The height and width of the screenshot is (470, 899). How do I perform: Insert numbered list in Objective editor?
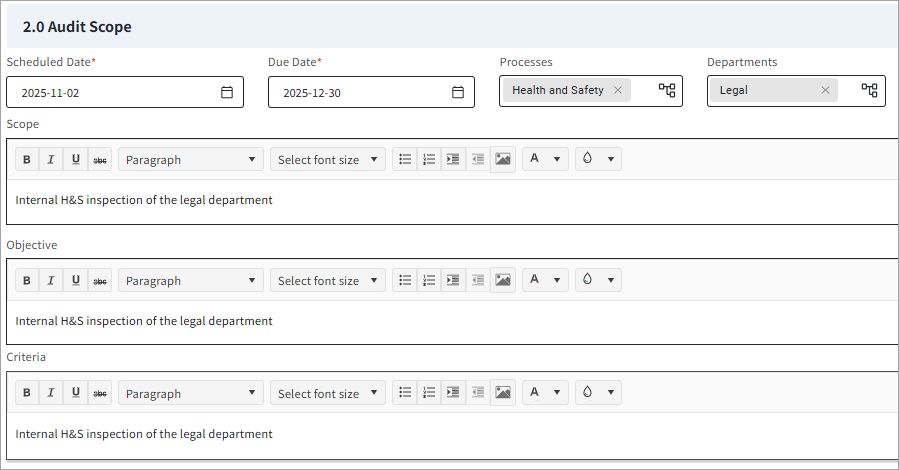tap(429, 280)
